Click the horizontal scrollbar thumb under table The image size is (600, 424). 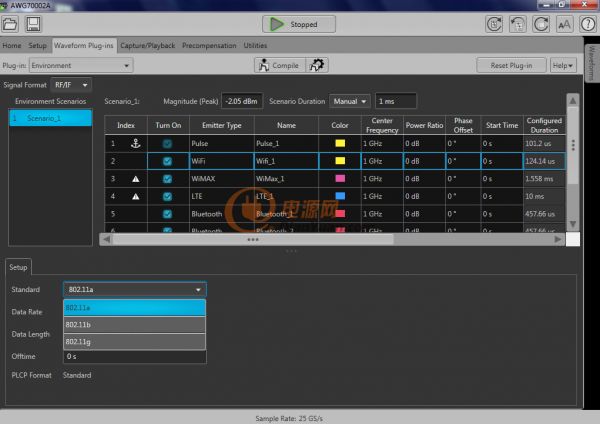pyautogui.click(x=253, y=239)
